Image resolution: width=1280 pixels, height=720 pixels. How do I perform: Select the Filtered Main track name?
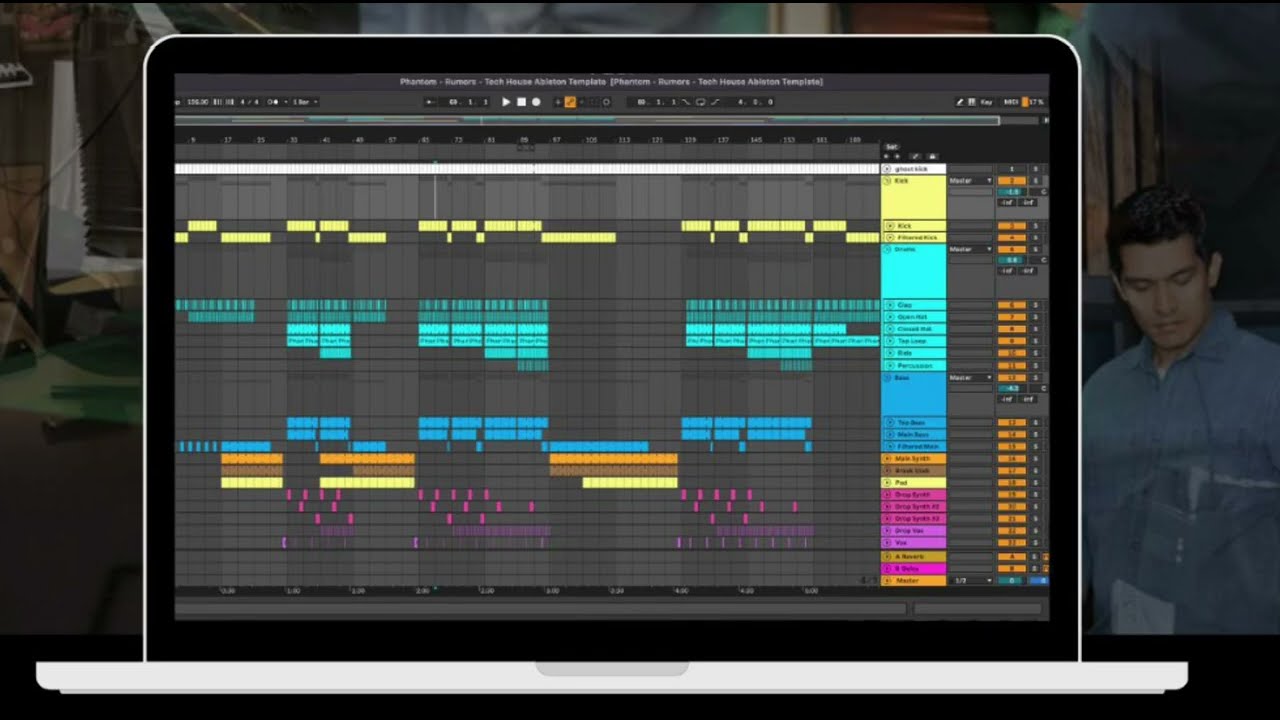pos(917,447)
